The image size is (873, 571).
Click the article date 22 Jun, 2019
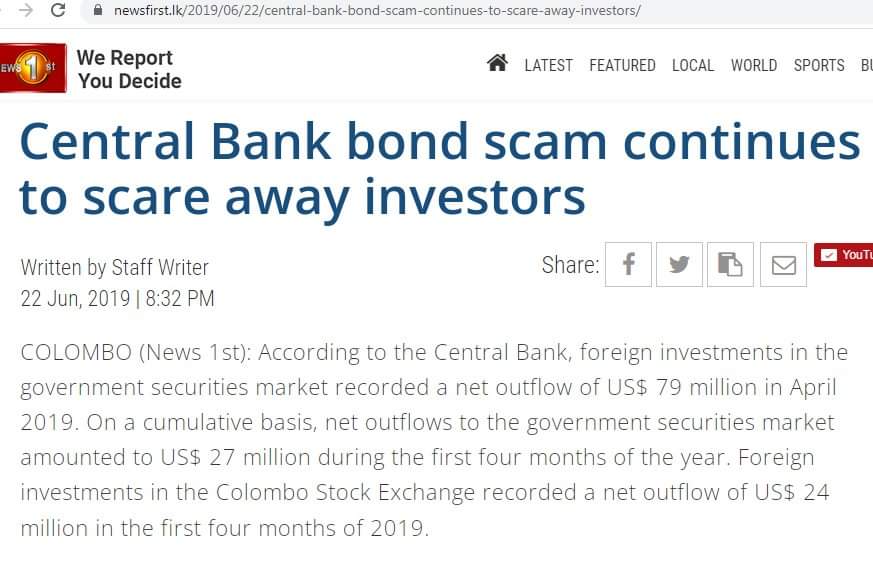pyautogui.click(x=75, y=299)
